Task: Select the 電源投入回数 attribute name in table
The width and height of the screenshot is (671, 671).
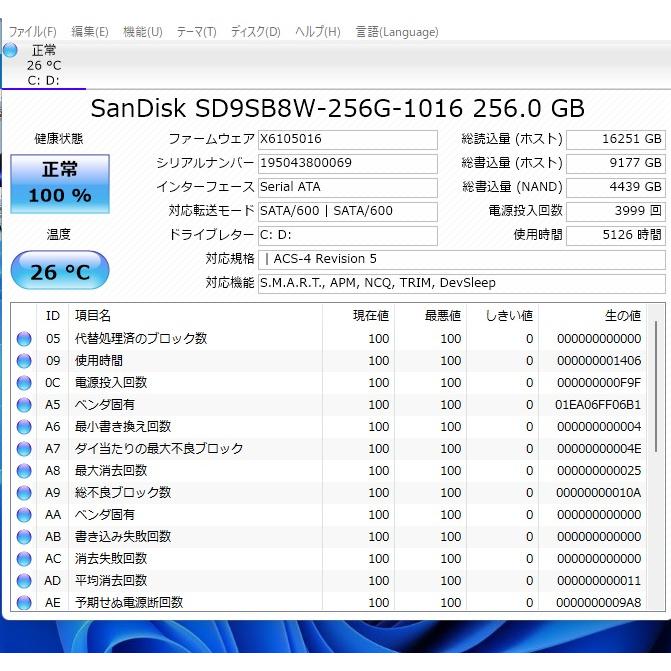Action: coord(111,383)
